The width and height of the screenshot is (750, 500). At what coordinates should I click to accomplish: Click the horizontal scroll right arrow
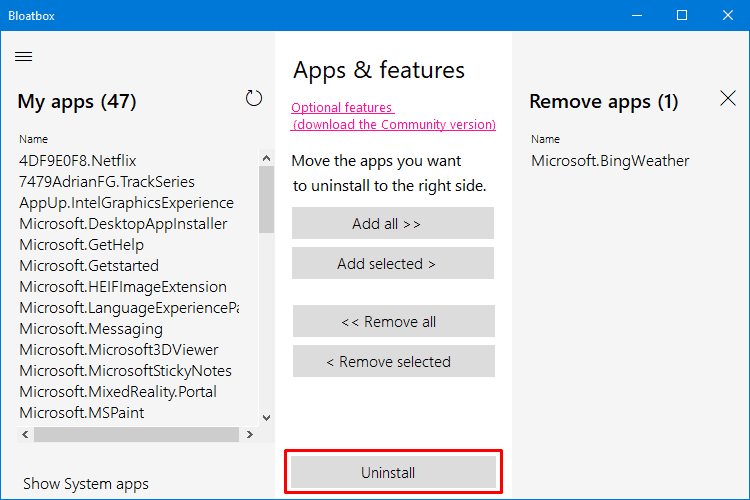[x=249, y=434]
